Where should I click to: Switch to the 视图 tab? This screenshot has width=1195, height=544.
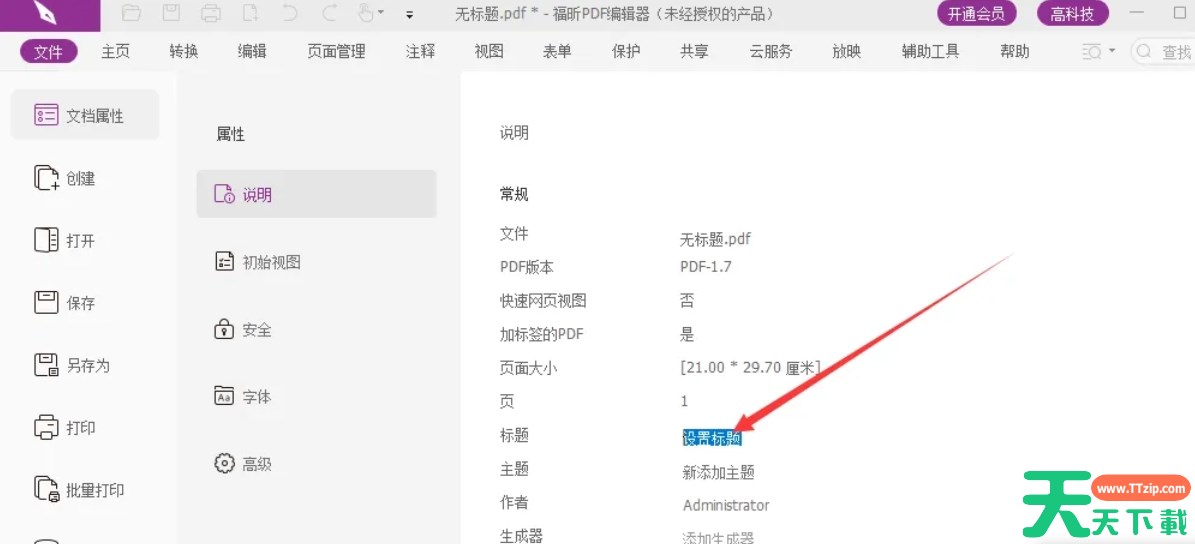coord(489,52)
